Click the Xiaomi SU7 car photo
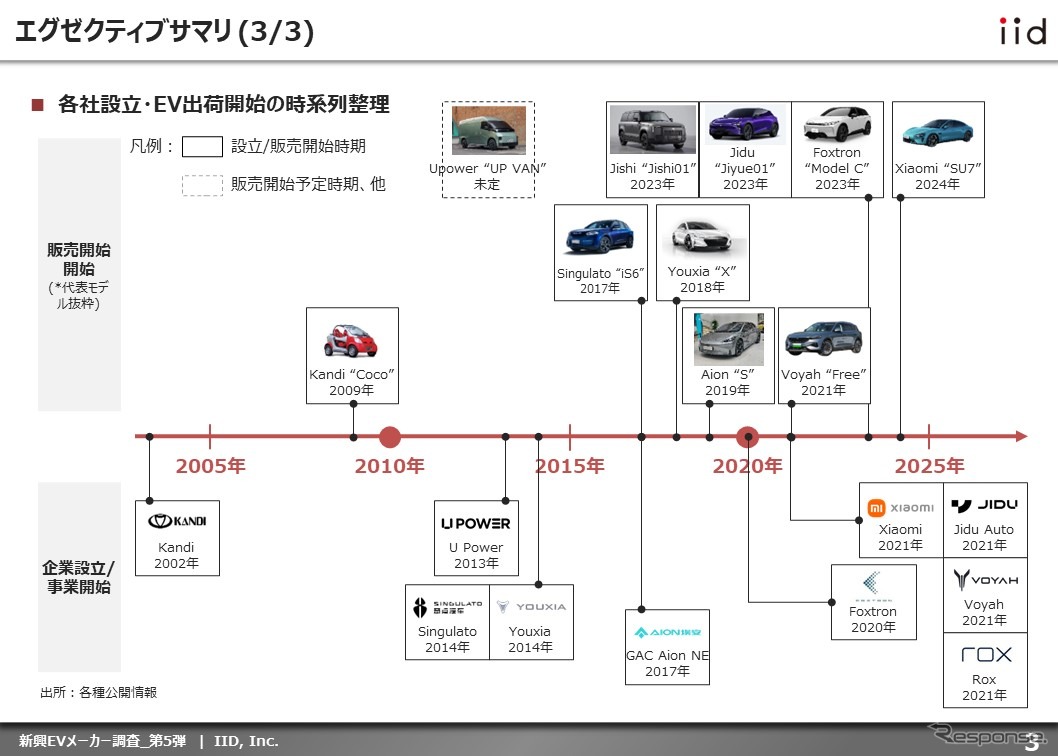The height and width of the screenshot is (756, 1058). point(937,131)
